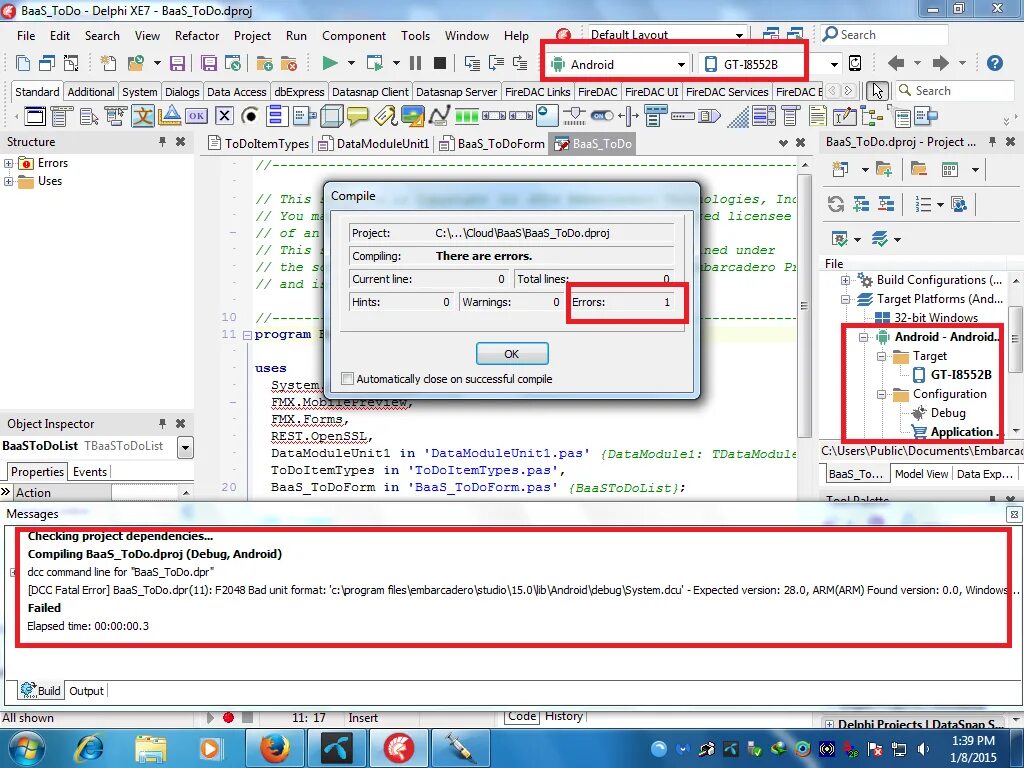Open Firefox from the Windows taskbar
The height and width of the screenshot is (768, 1024).
click(x=275, y=748)
